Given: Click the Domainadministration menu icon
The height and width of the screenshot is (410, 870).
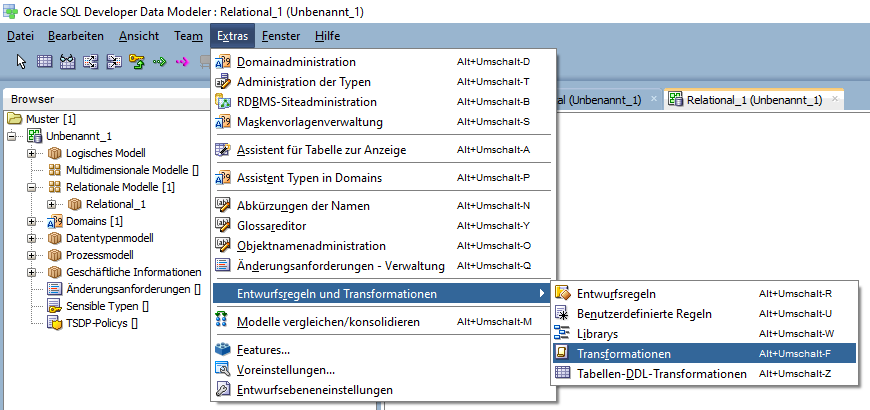Looking at the screenshot, I should pos(222,62).
